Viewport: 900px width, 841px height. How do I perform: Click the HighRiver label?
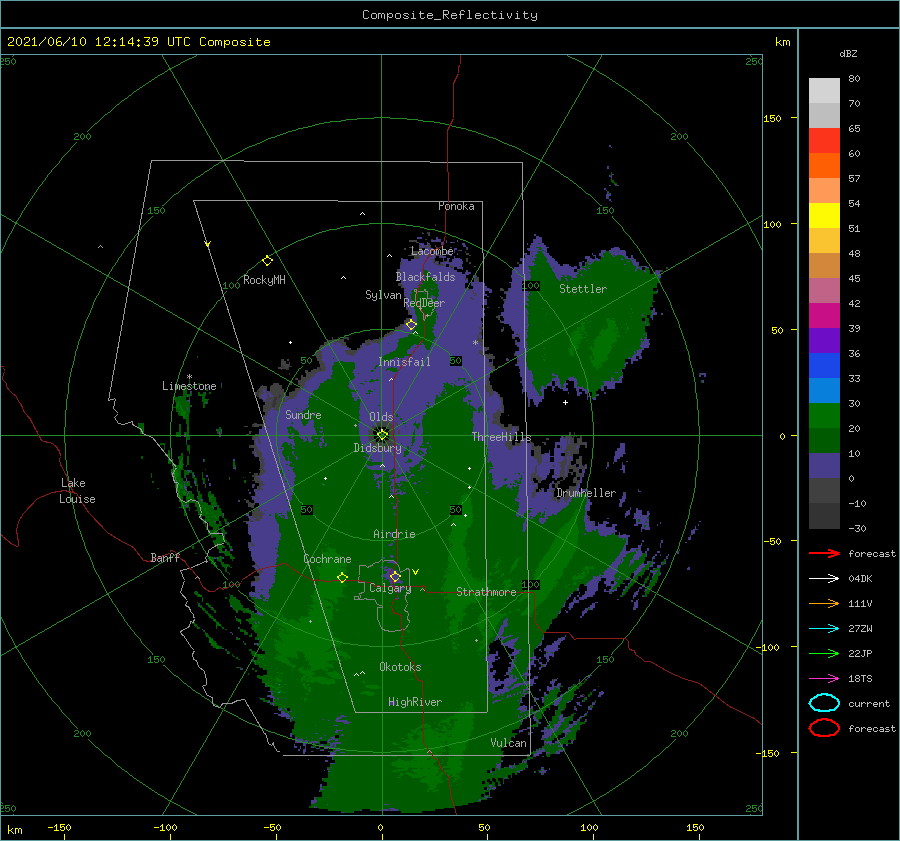click(414, 702)
